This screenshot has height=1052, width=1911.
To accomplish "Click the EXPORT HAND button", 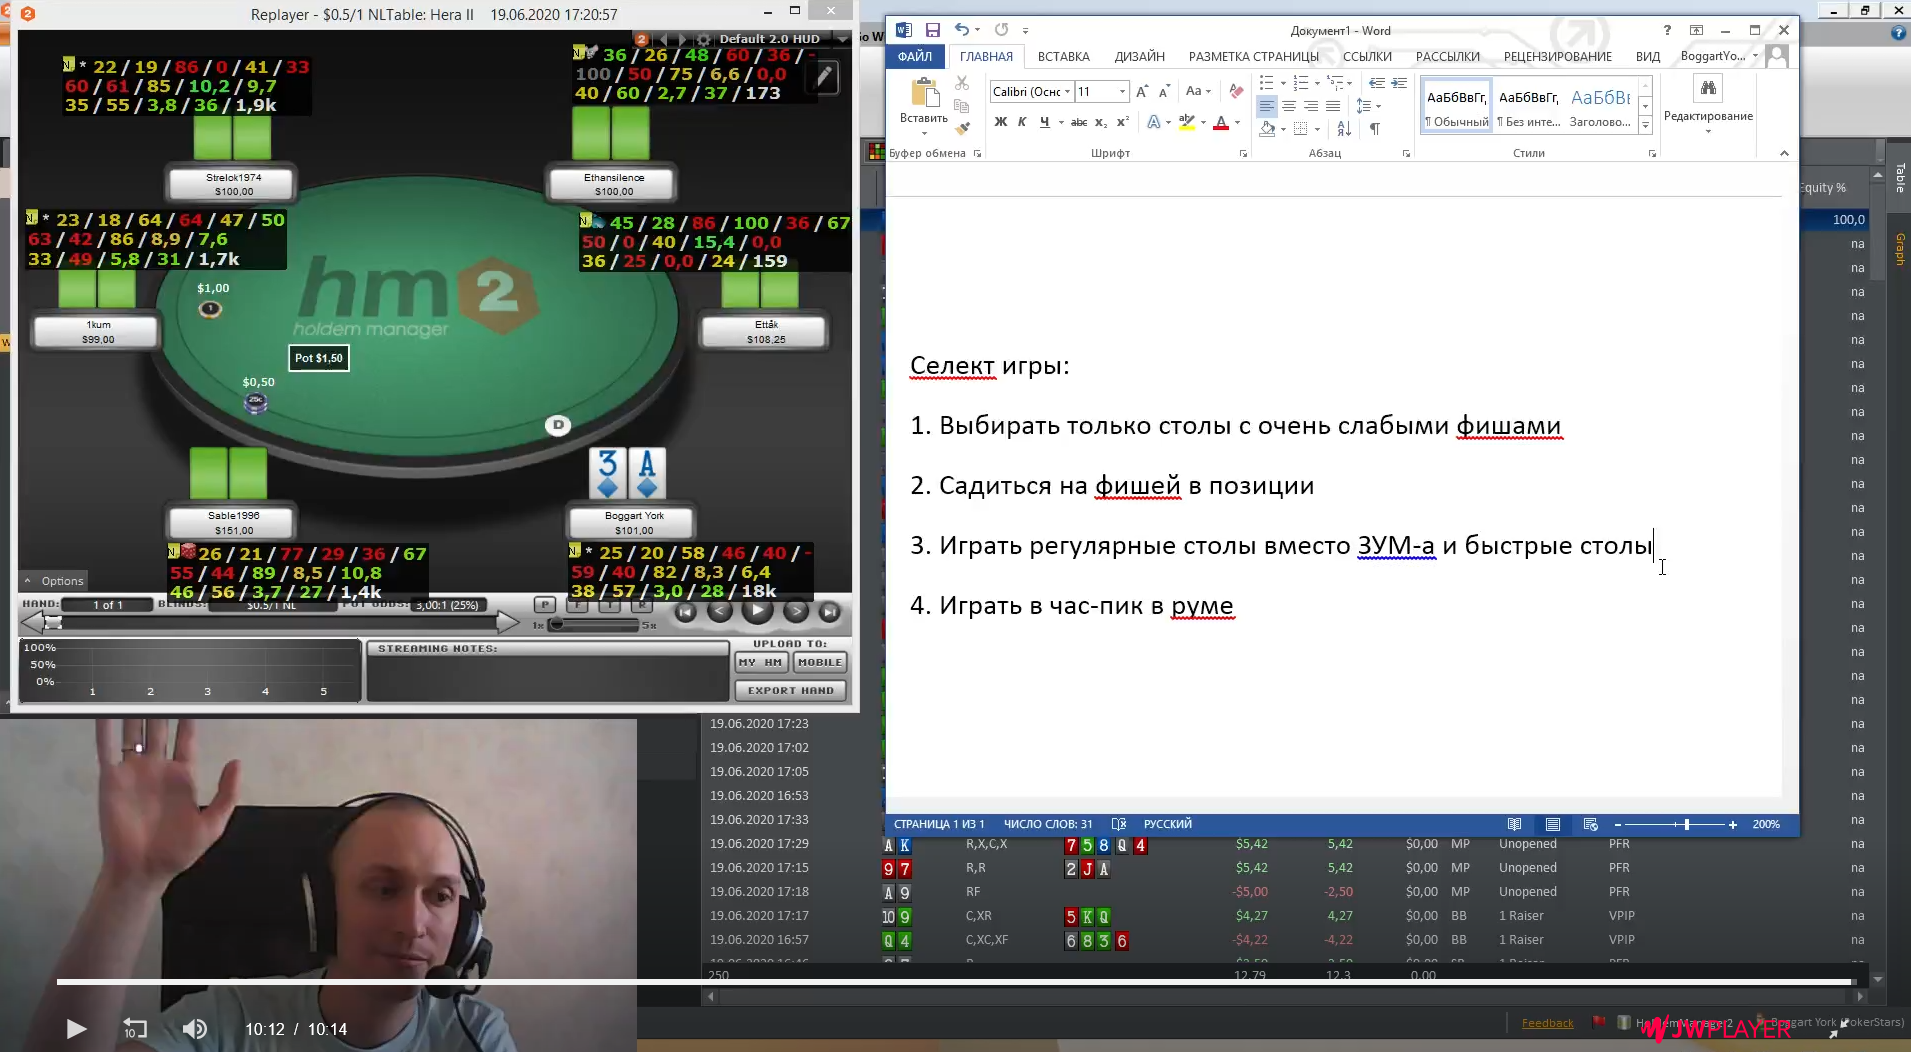I will [x=790, y=690].
